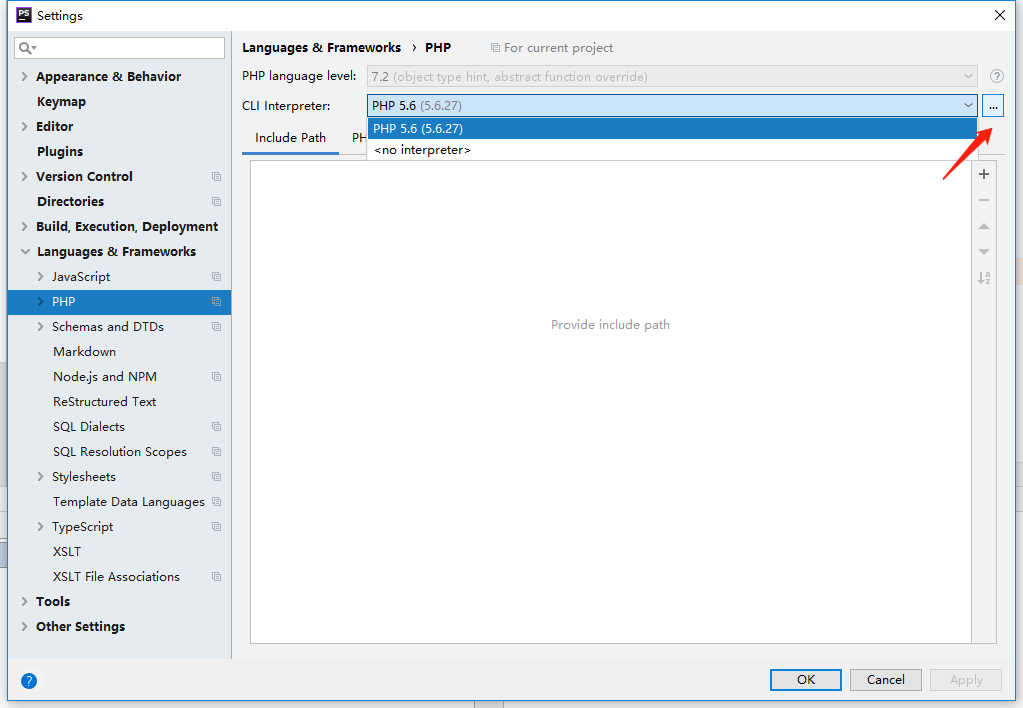Image resolution: width=1023 pixels, height=708 pixels.
Task: Open the help question mark at bottom left
Action: (29, 681)
